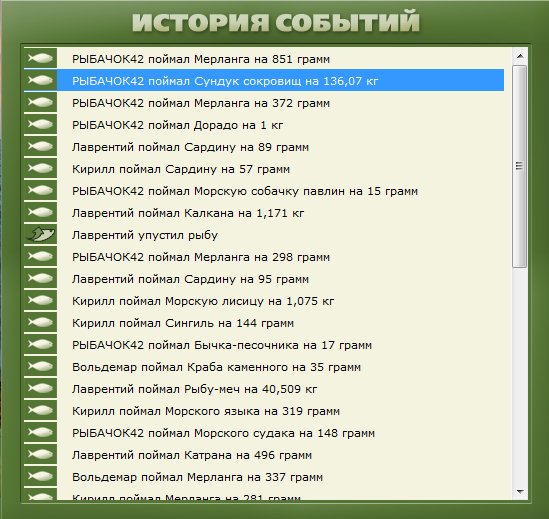Select 'Лаврентий поймал Сардину на 95 грамм'
The image size is (549, 519).
190,279
